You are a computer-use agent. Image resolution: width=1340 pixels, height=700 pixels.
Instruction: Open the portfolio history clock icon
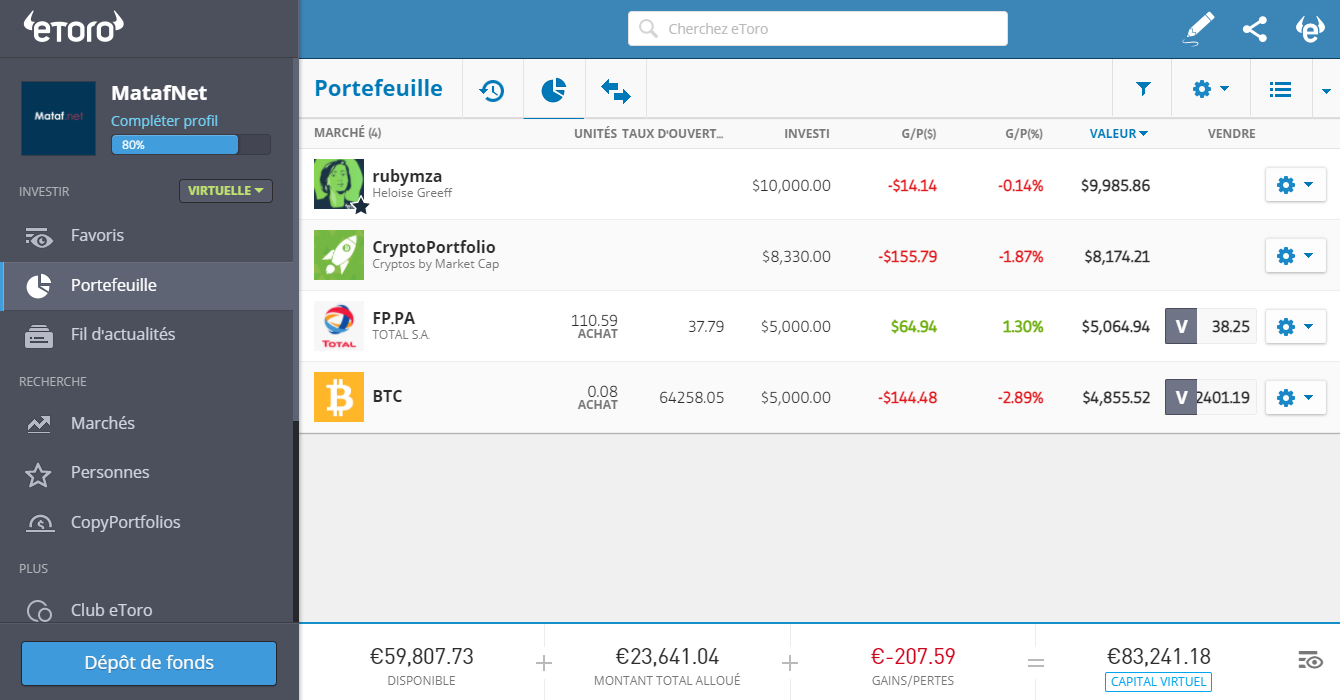pyautogui.click(x=492, y=90)
